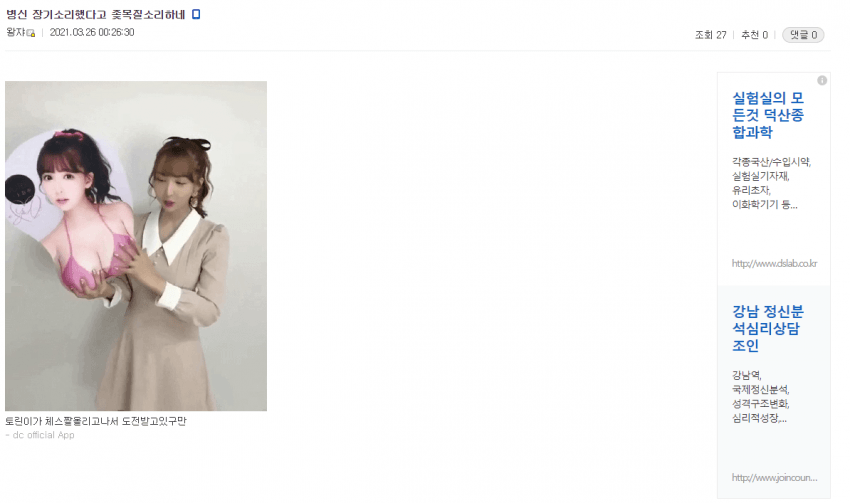Click the dc official App signature text
Screen dimensions: 850x503
coord(40,435)
